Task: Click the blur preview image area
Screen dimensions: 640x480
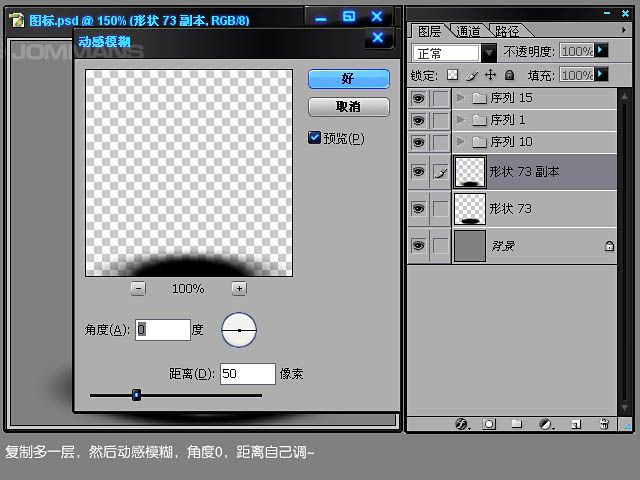Action: tap(189, 173)
